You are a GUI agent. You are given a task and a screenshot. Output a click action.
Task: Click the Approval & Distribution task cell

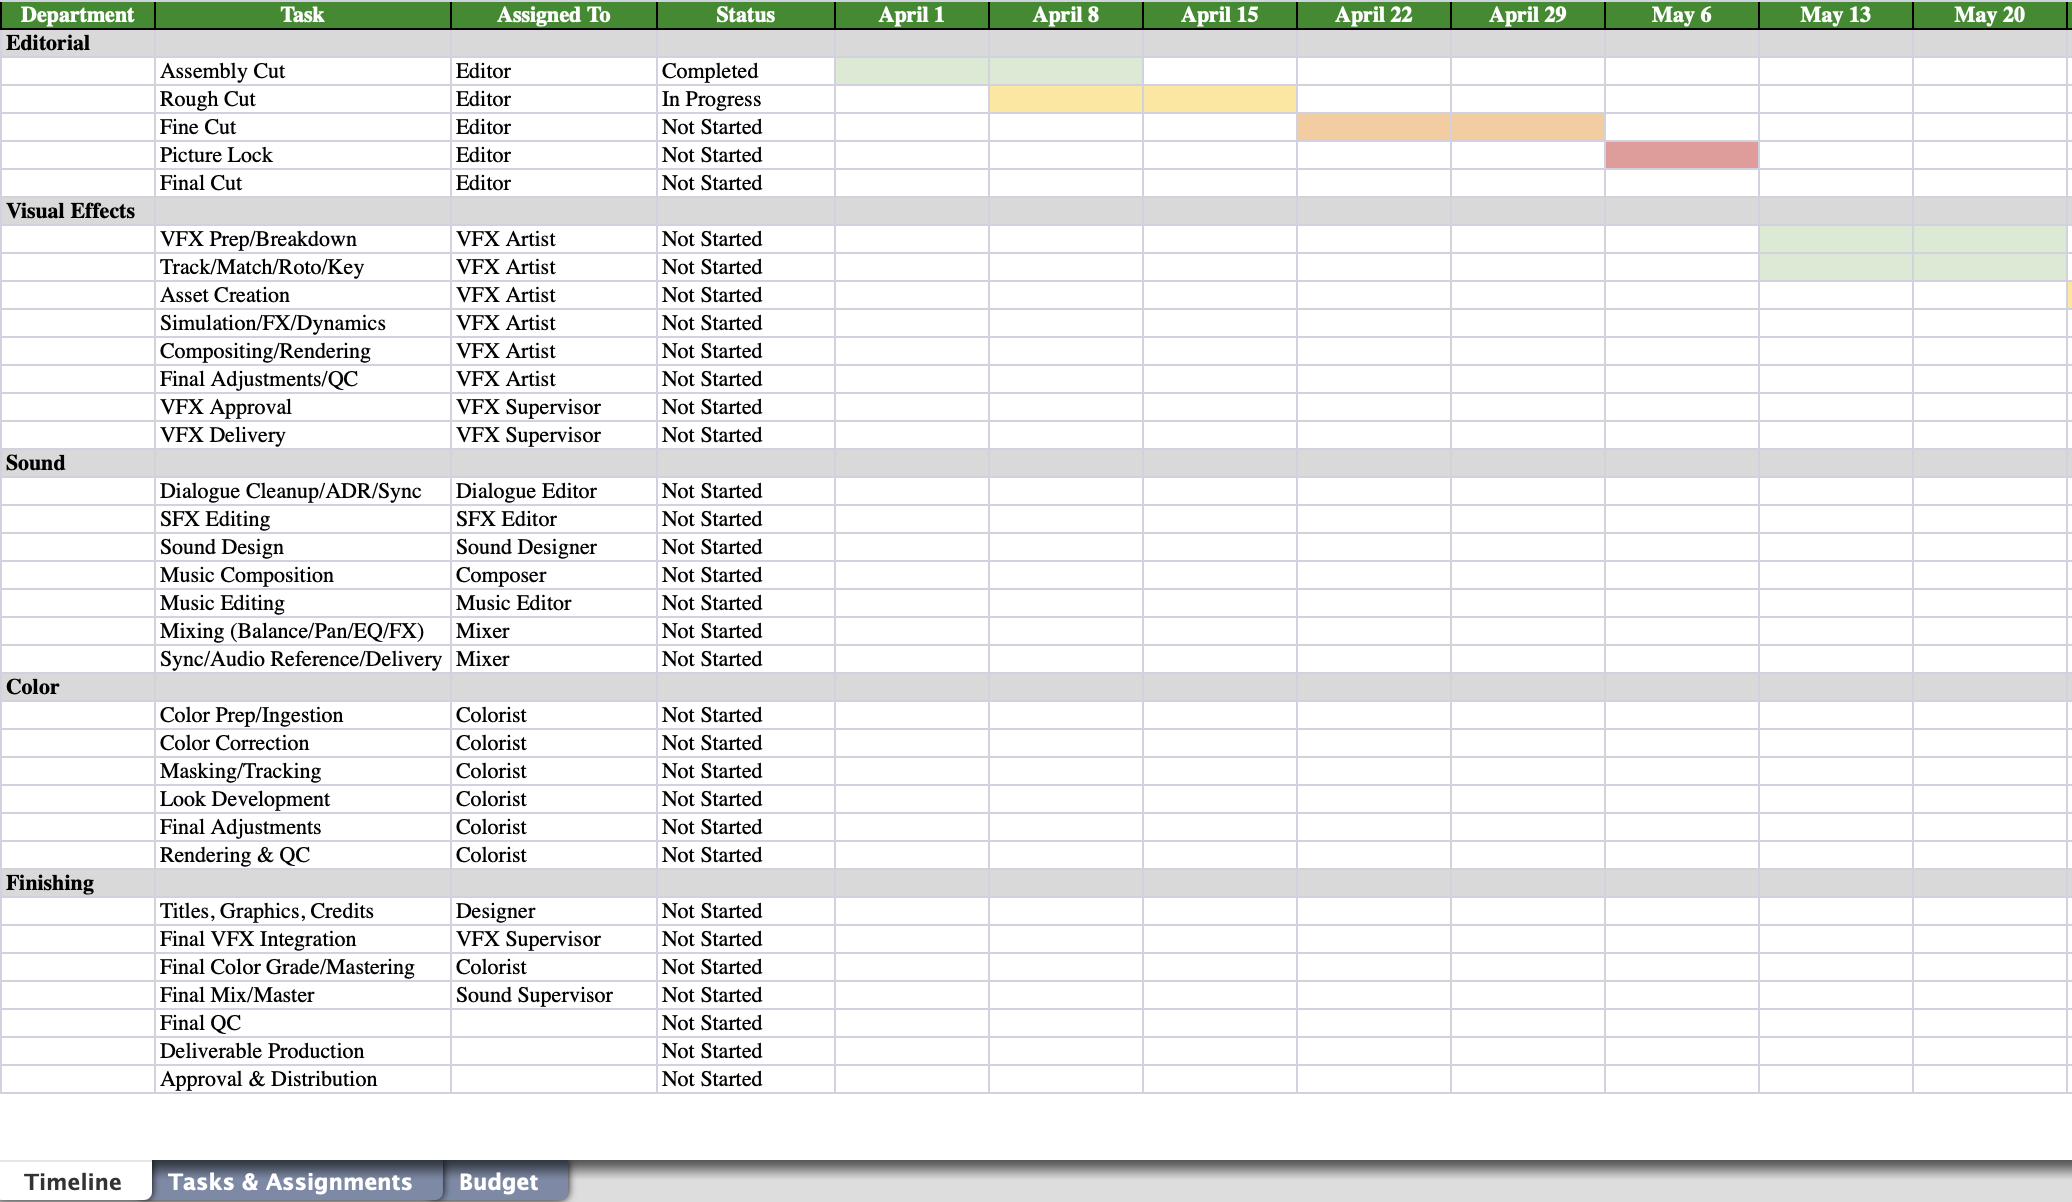pyautogui.click(x=302, y=1079)
